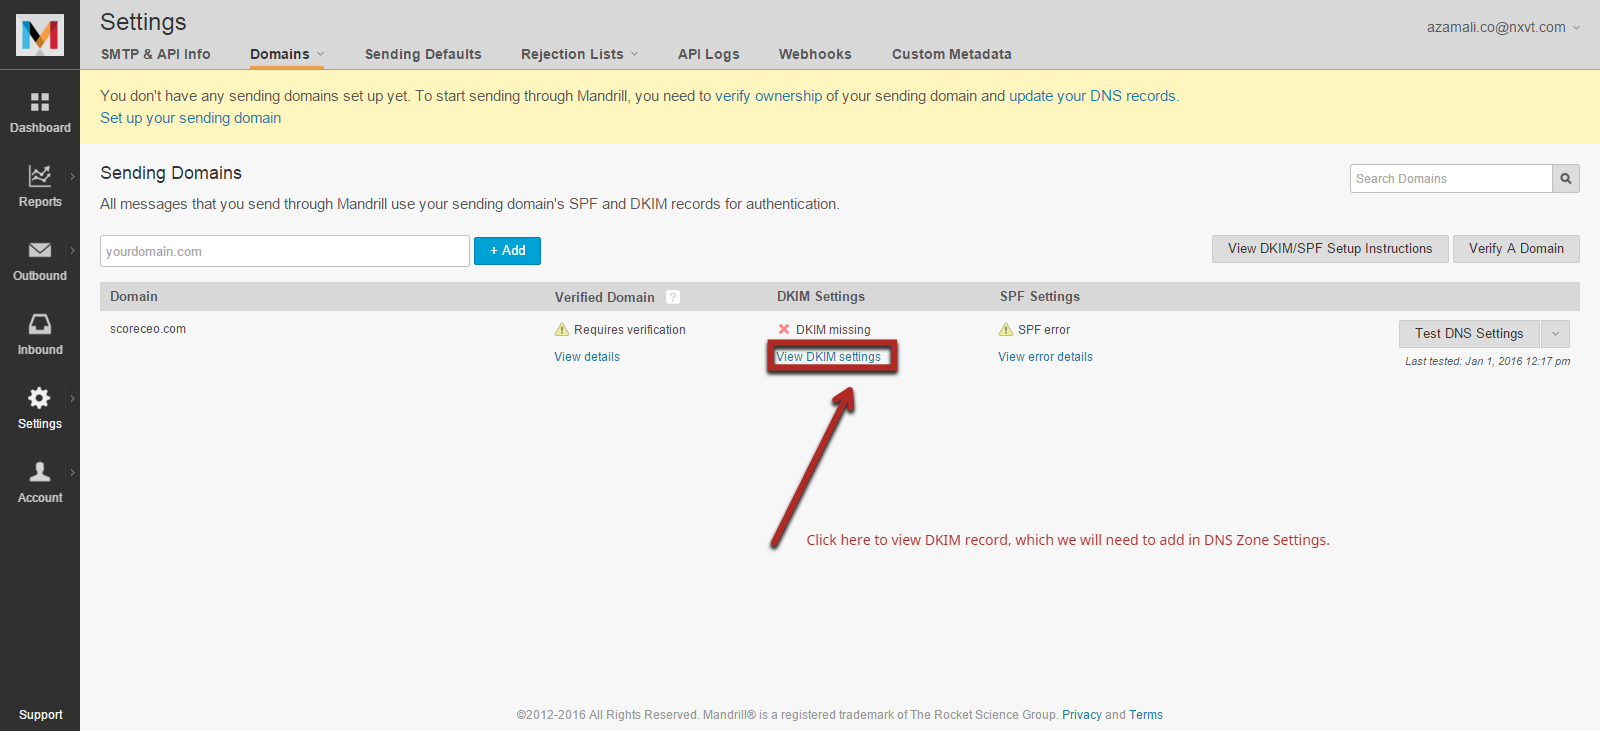Click the scoreceo.com domain name
The height and width of the screenshot is (731, 1600).
[148, 329]
